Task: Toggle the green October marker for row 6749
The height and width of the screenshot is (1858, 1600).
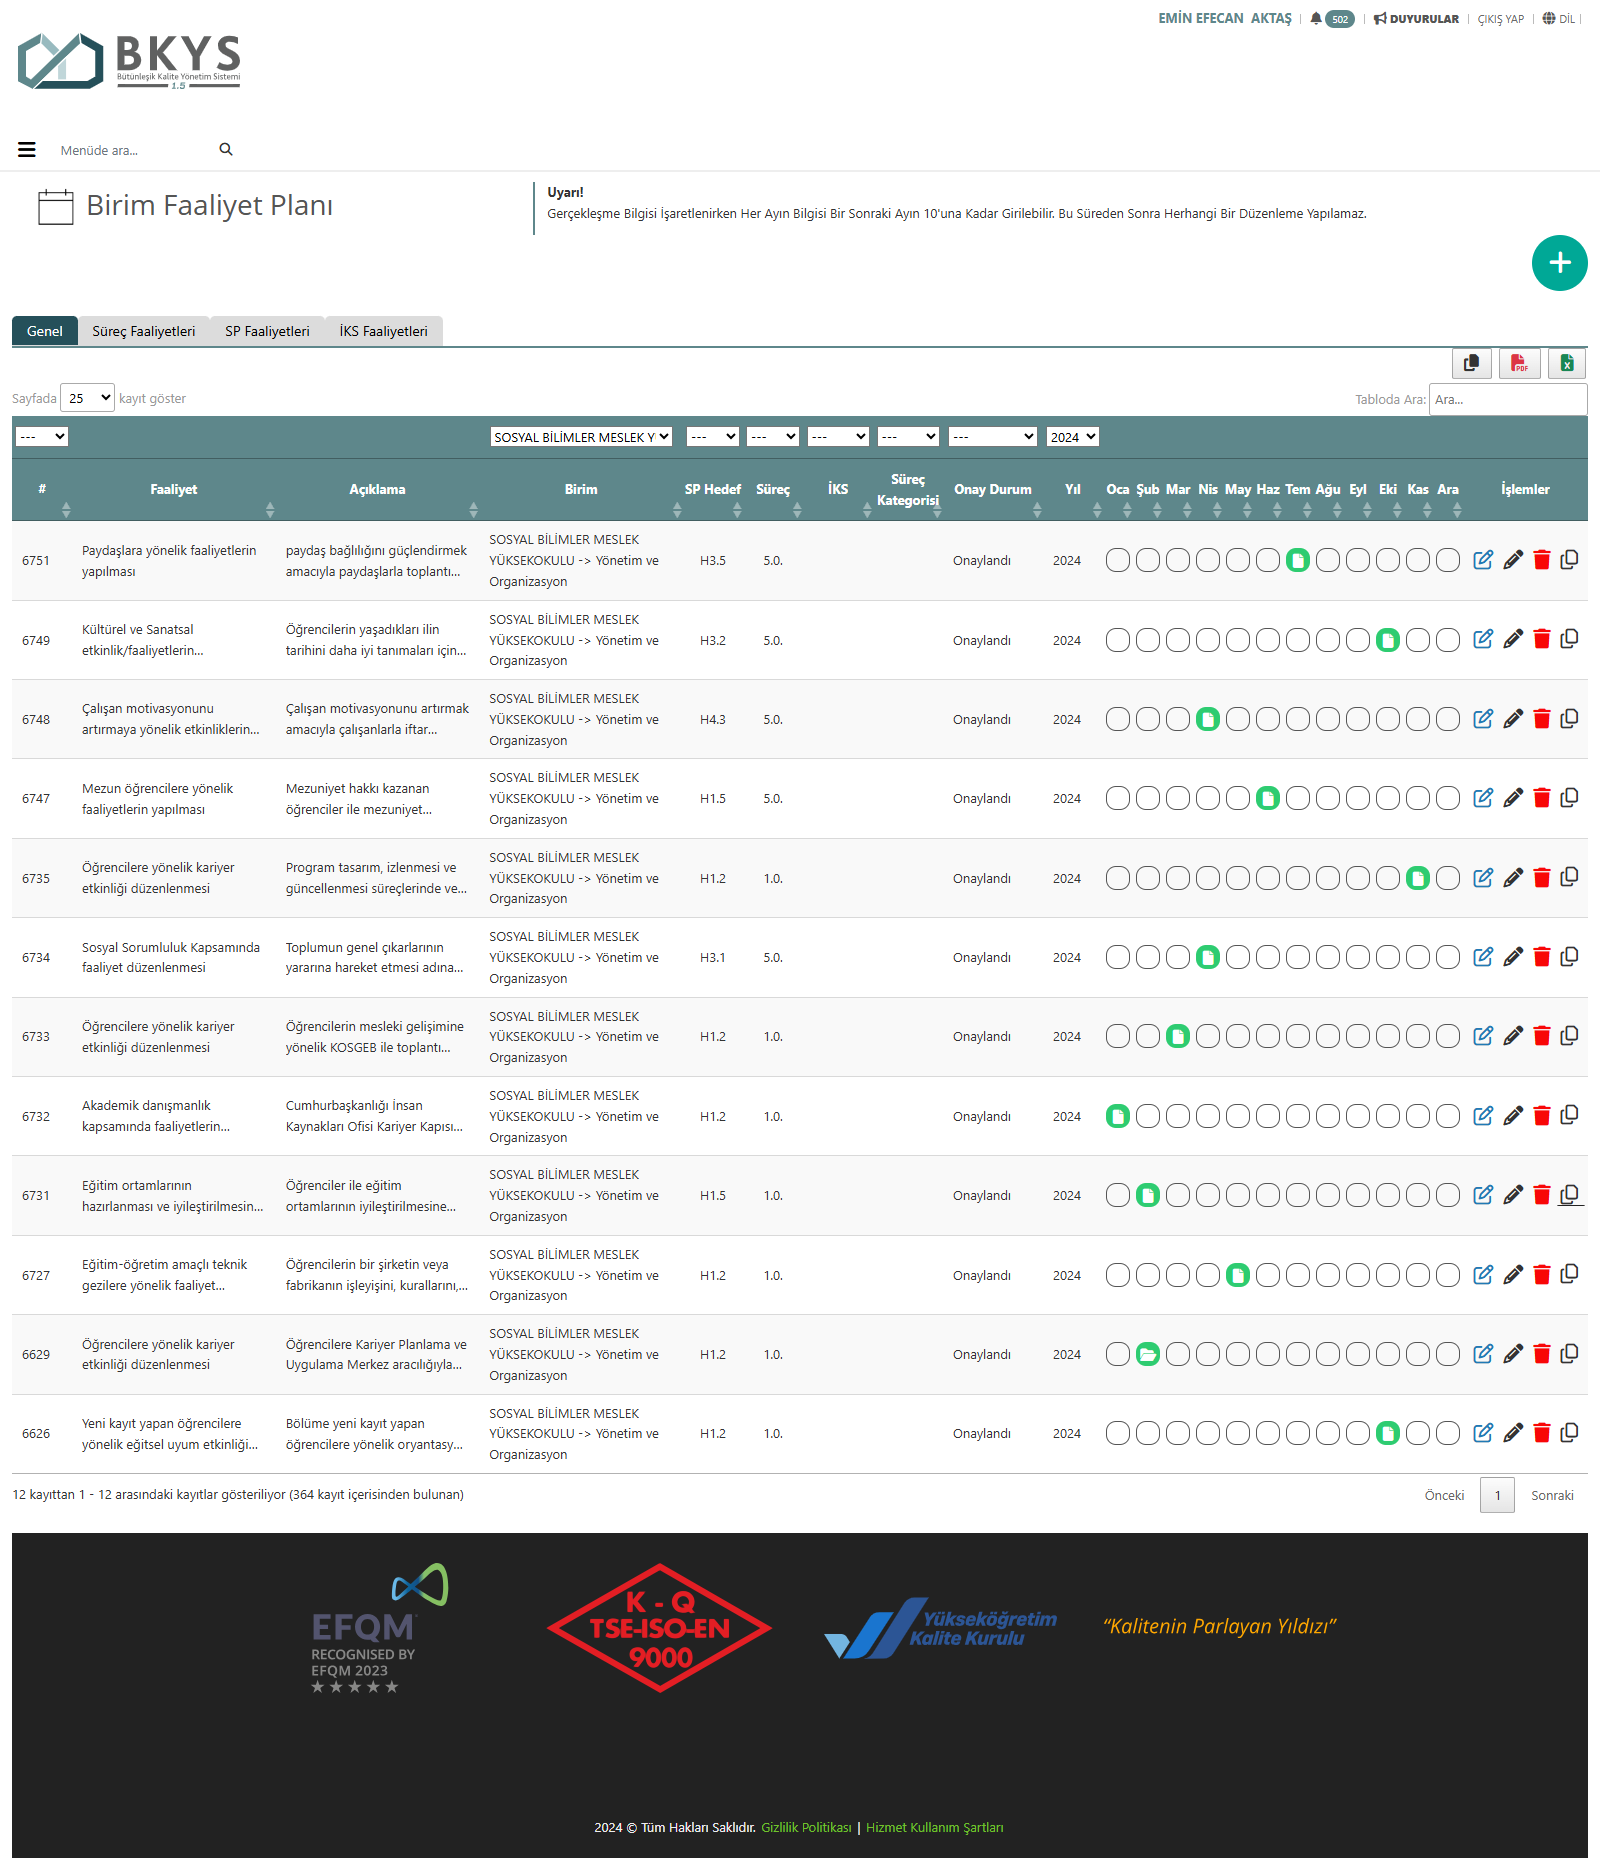Action: coord(1388,640)
